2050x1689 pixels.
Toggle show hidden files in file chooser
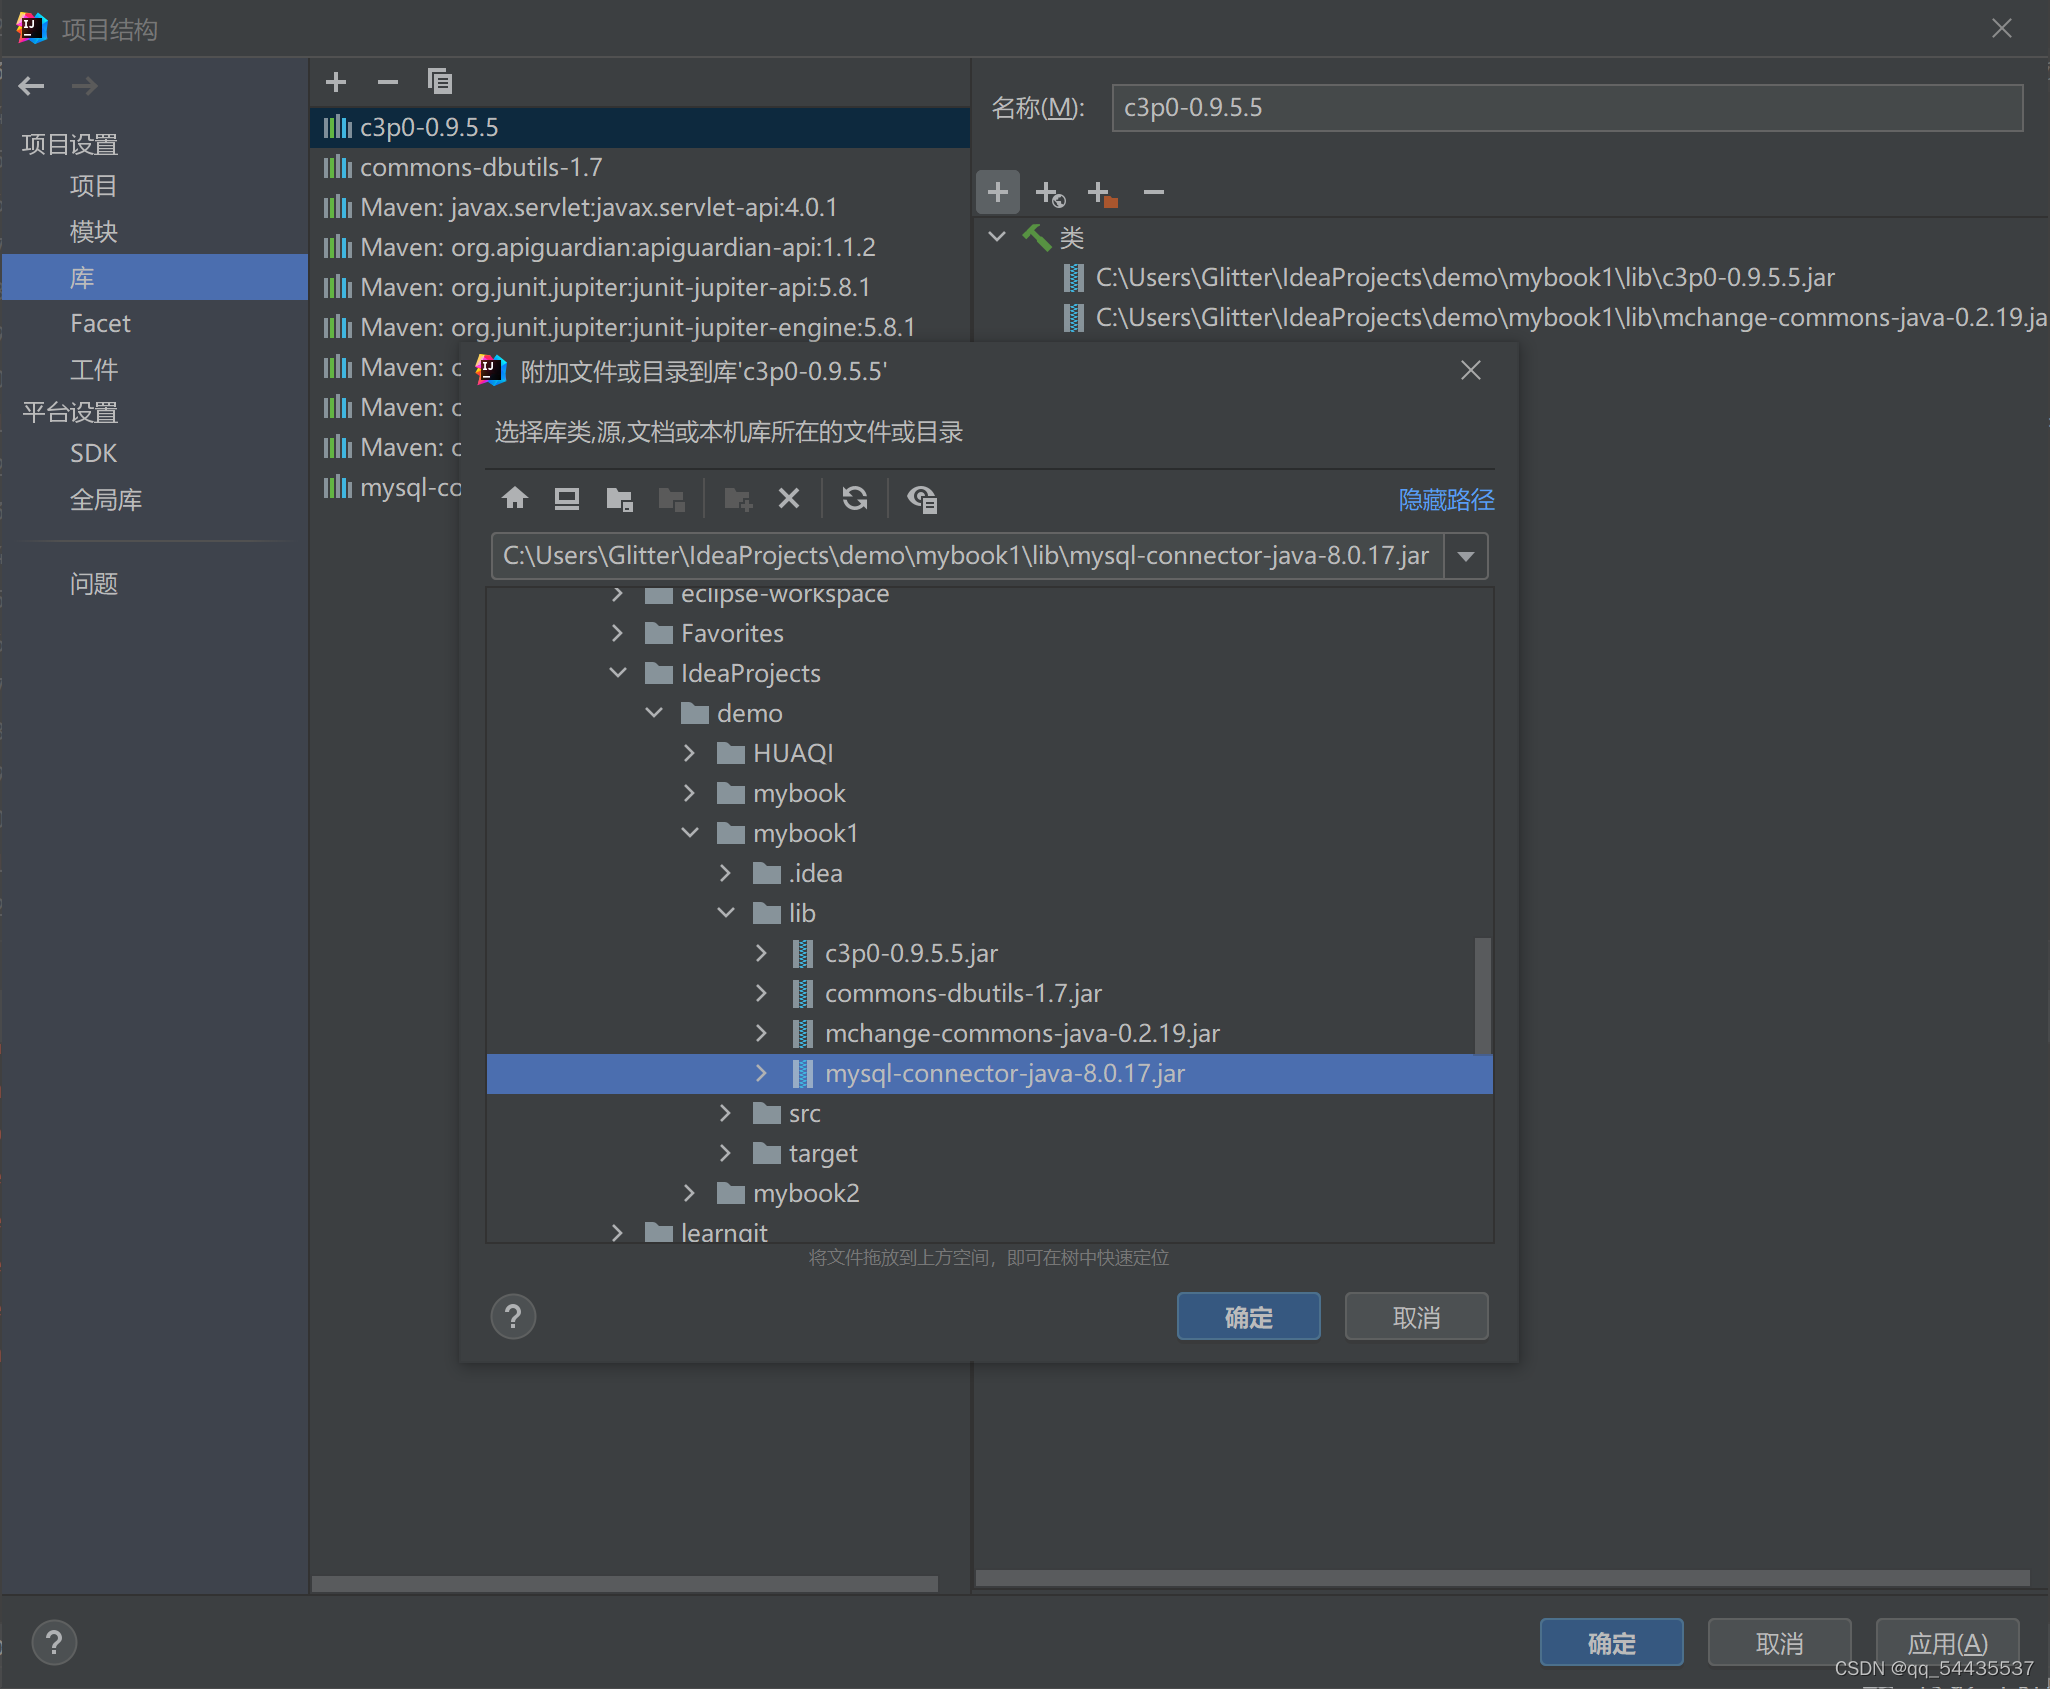922,498
